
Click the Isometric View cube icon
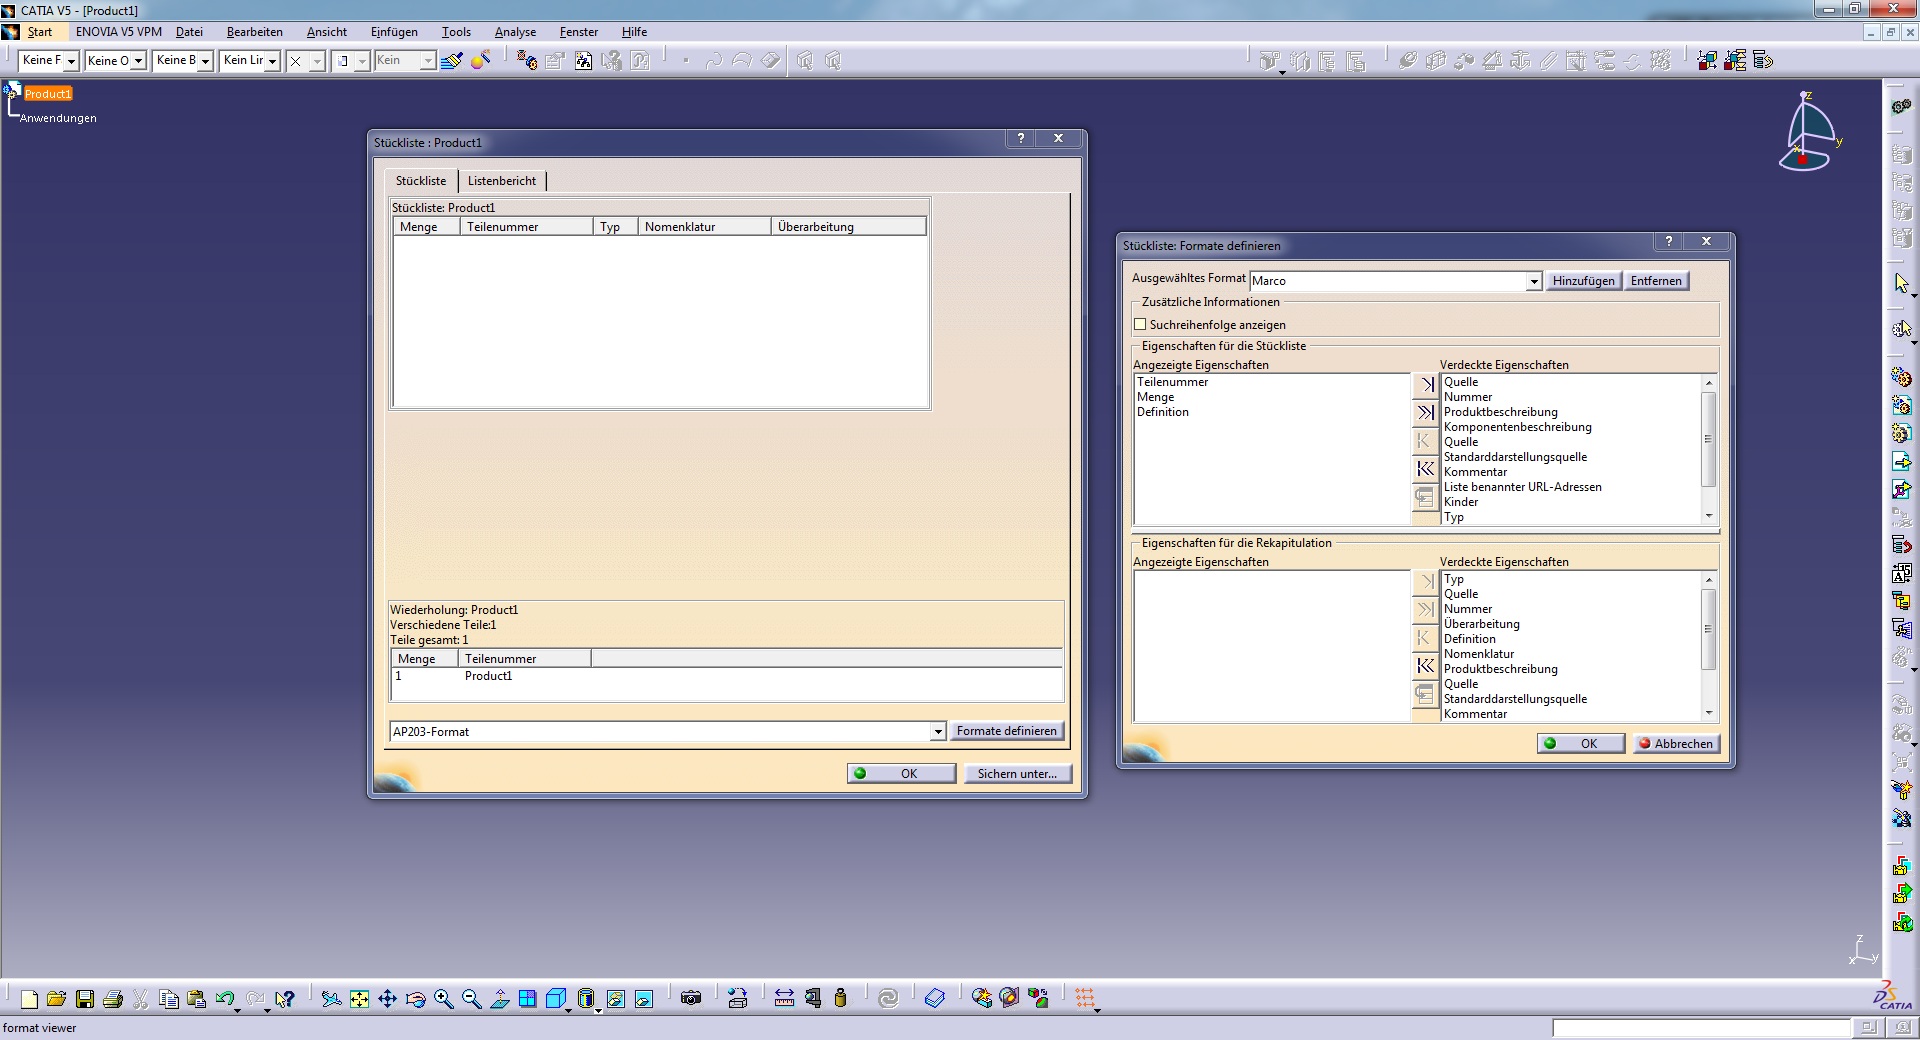pos(556,998)
